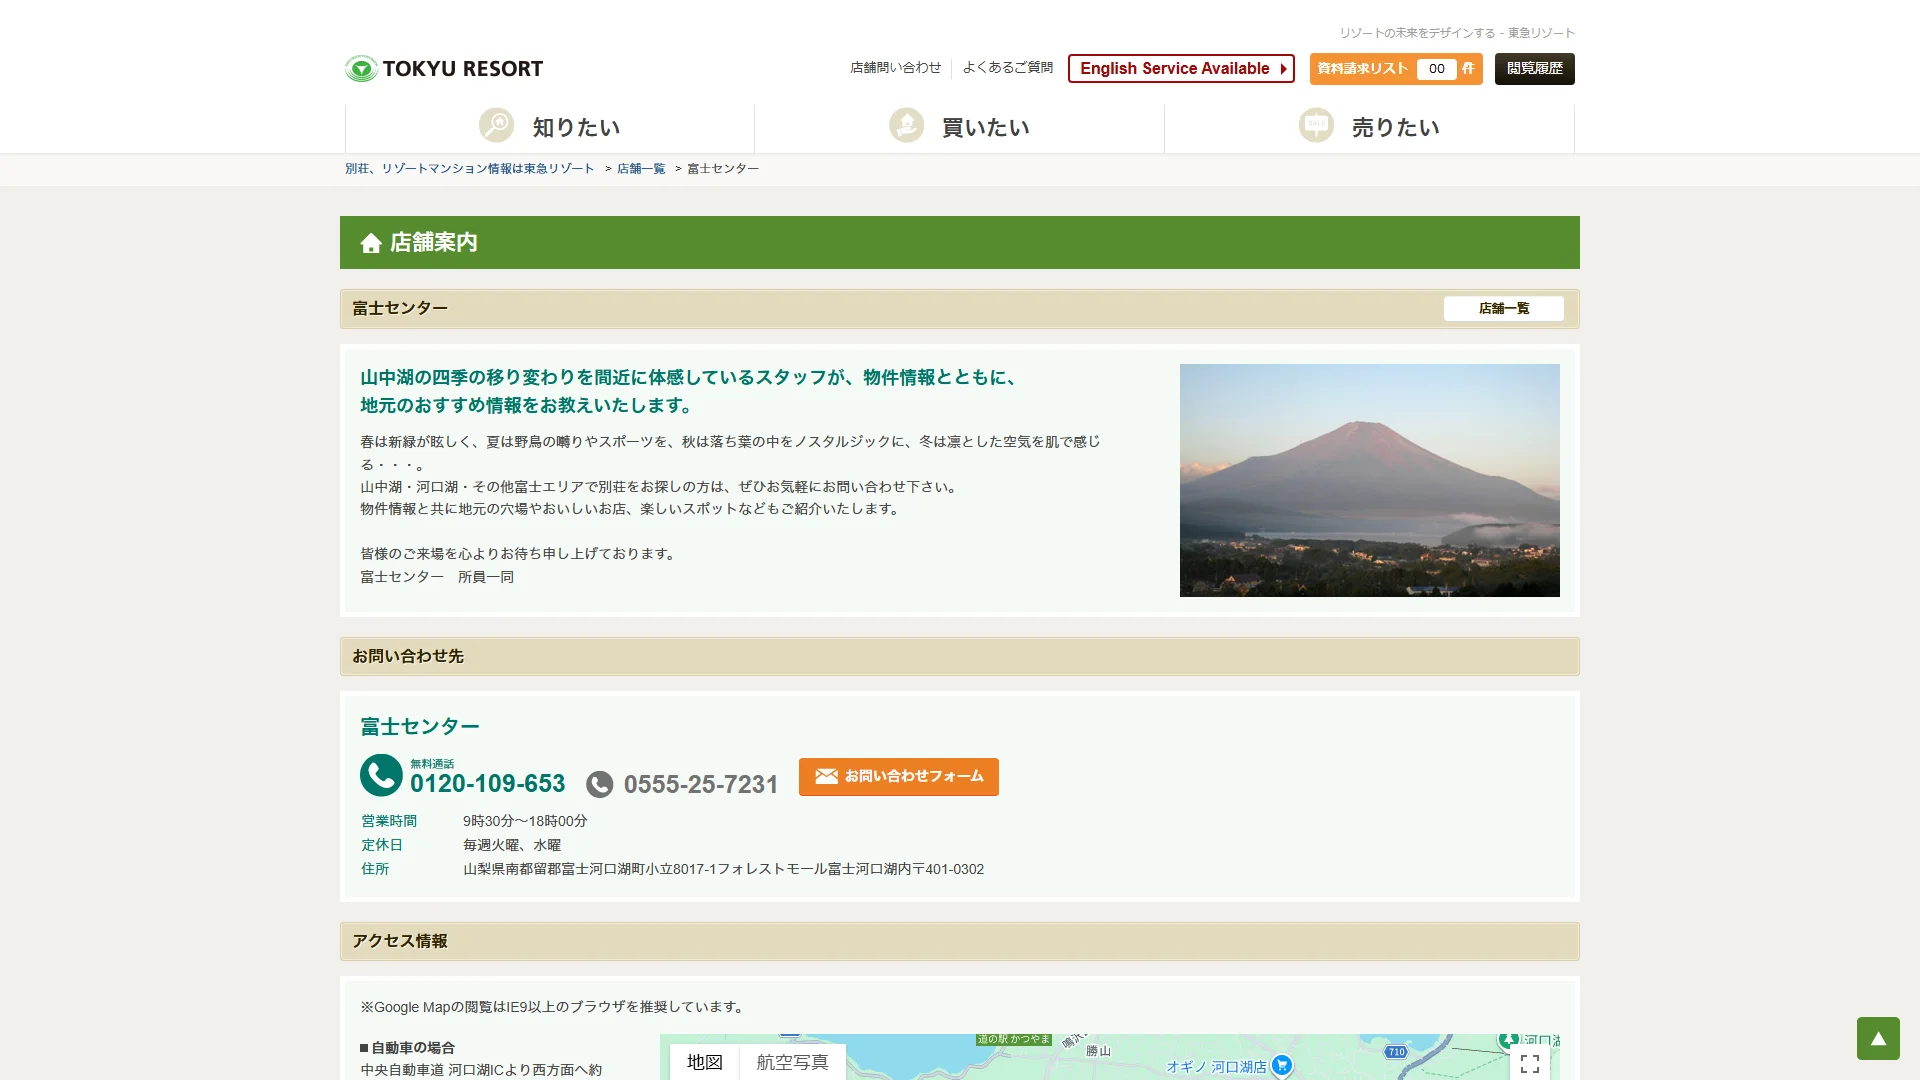The image size is (1920, 1080).
Task: Click the magnifier icon beside 知りたい
Action: (496, 125)
